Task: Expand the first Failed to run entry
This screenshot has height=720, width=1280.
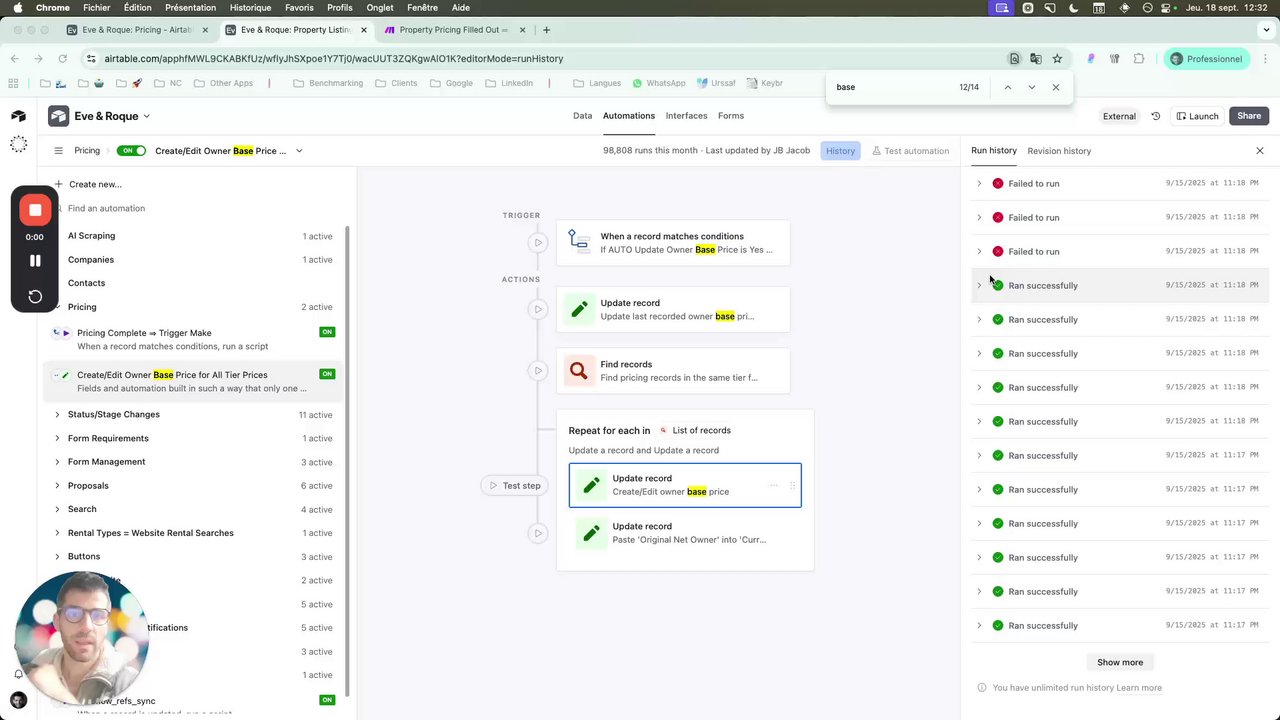Action: pyautogui.click(x=979, y=184)
